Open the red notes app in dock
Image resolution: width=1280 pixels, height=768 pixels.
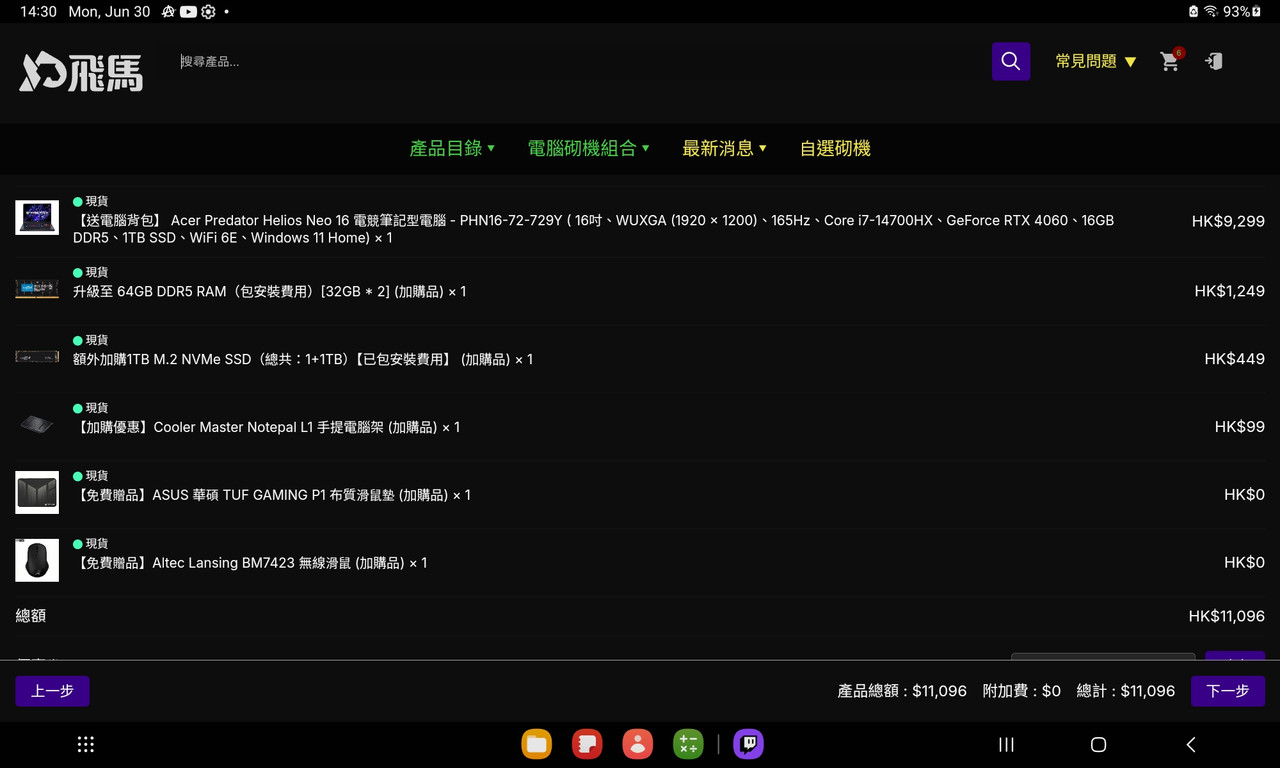point(587,744)
